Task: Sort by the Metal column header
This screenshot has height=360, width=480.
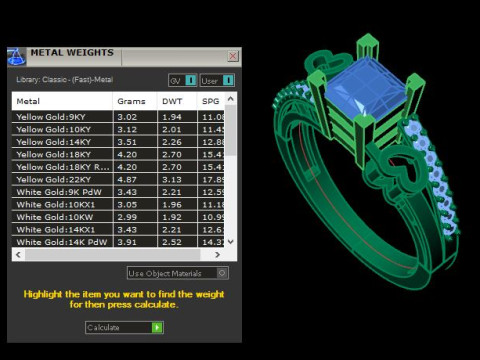Action: coord(62,101)
